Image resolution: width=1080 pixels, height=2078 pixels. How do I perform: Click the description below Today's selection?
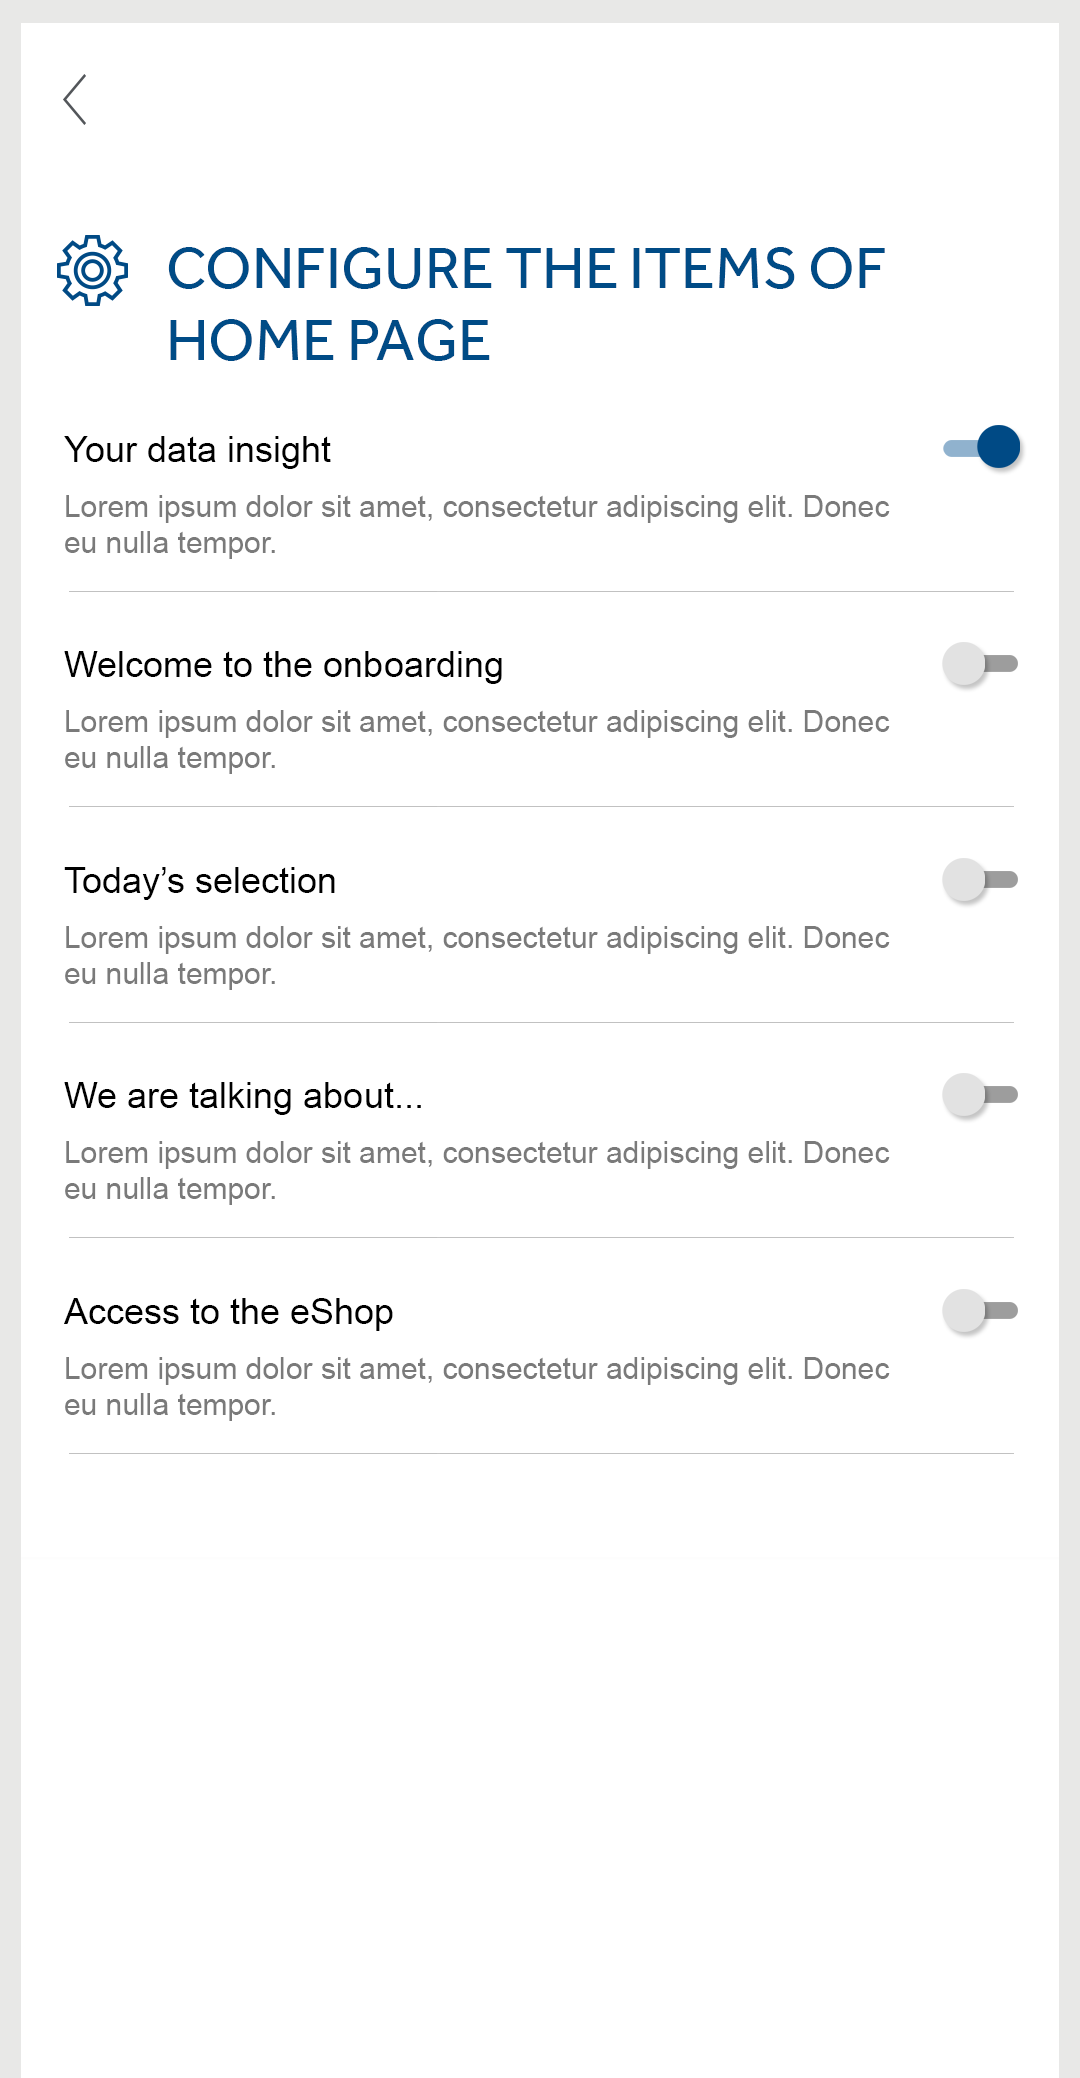click(x=476, y=955)
